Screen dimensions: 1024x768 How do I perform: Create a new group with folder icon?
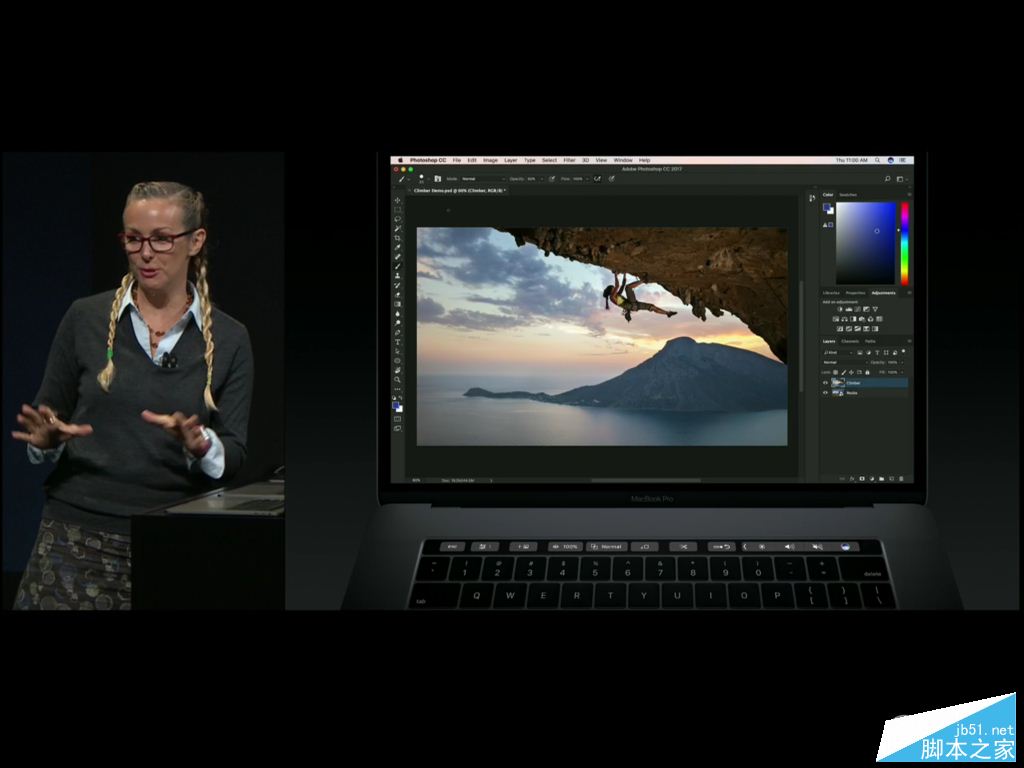882,479
